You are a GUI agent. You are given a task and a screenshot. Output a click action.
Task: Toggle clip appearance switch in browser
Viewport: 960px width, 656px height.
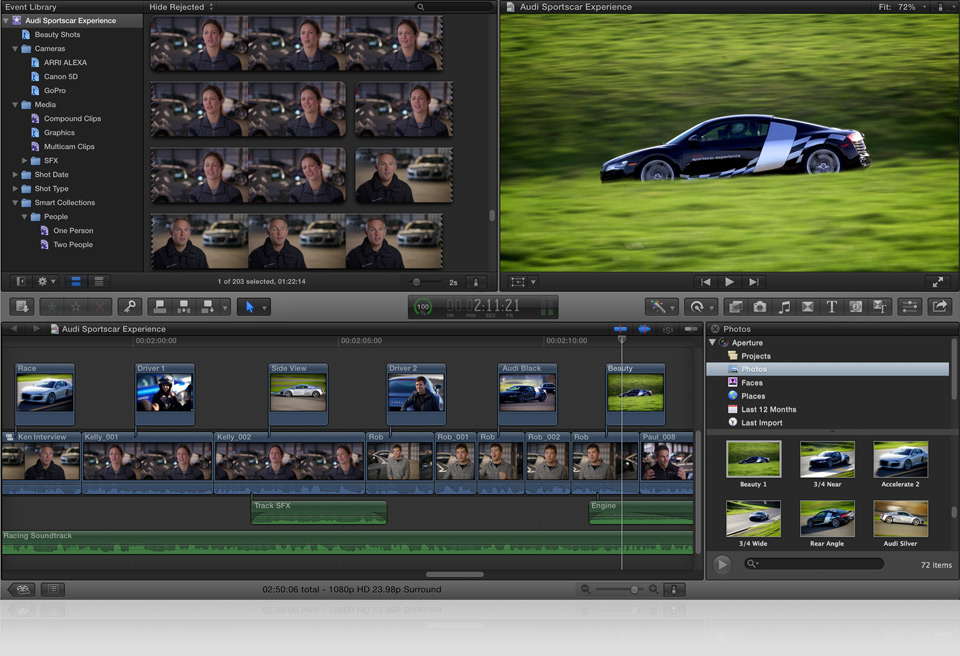(x=476, y=282)
